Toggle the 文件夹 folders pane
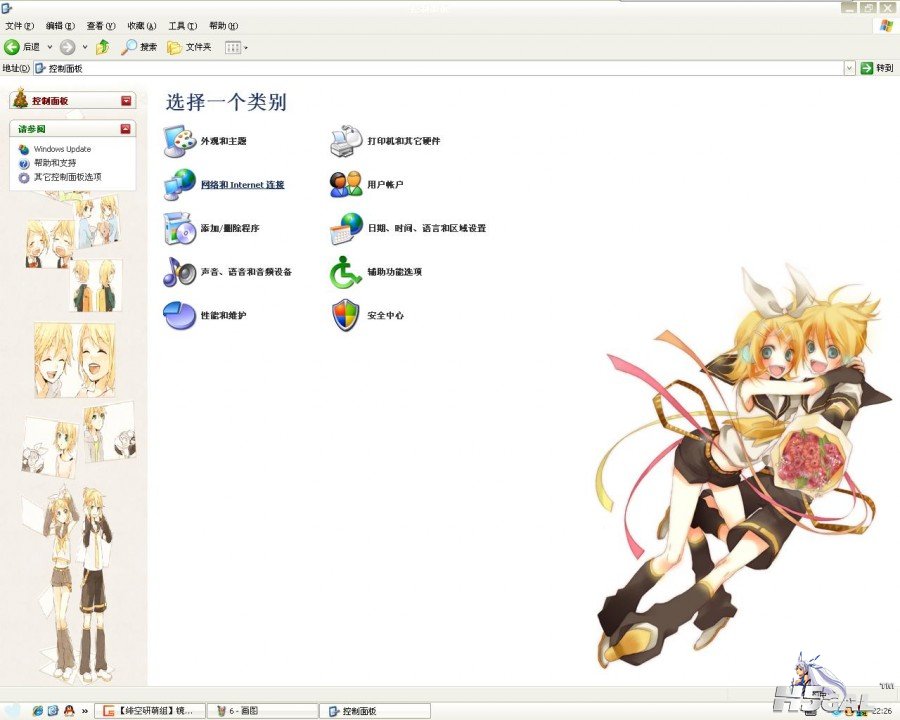Image resolution: width=900 pixels, height=720 pixels. coord(189,47)
